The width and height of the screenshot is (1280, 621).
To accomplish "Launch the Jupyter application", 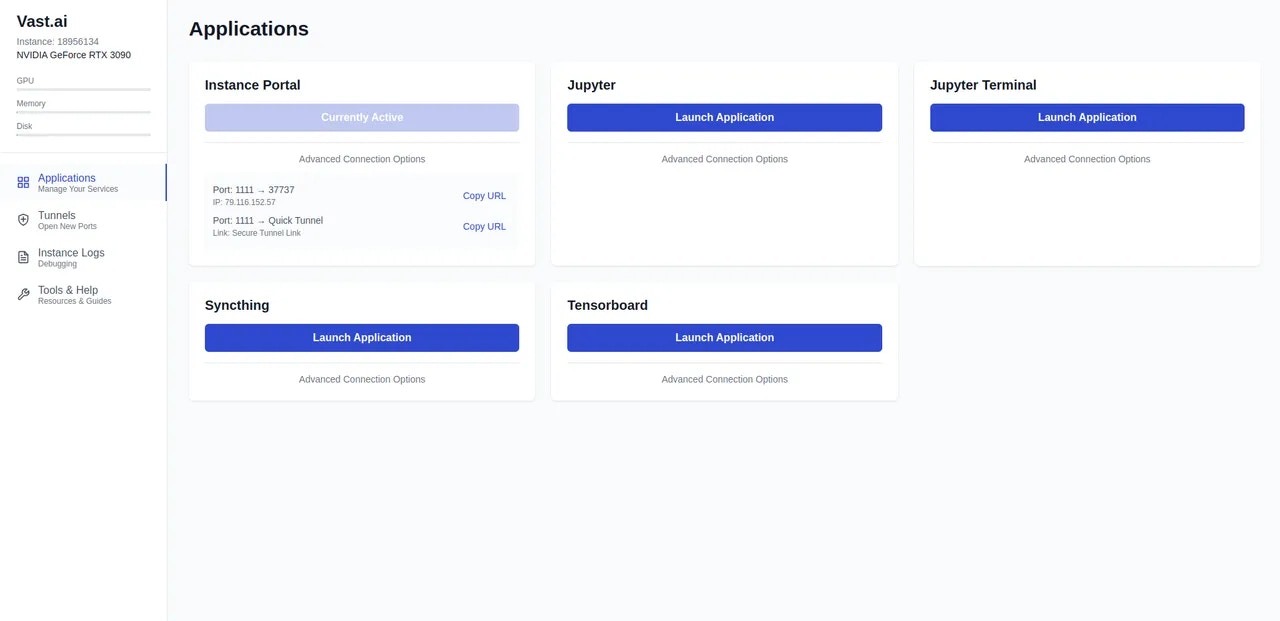I will tap(724, 117).
